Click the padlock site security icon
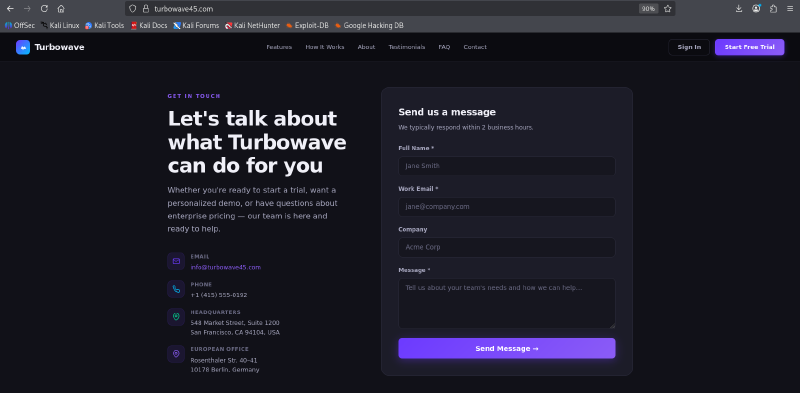 click(x=145, y=9)
